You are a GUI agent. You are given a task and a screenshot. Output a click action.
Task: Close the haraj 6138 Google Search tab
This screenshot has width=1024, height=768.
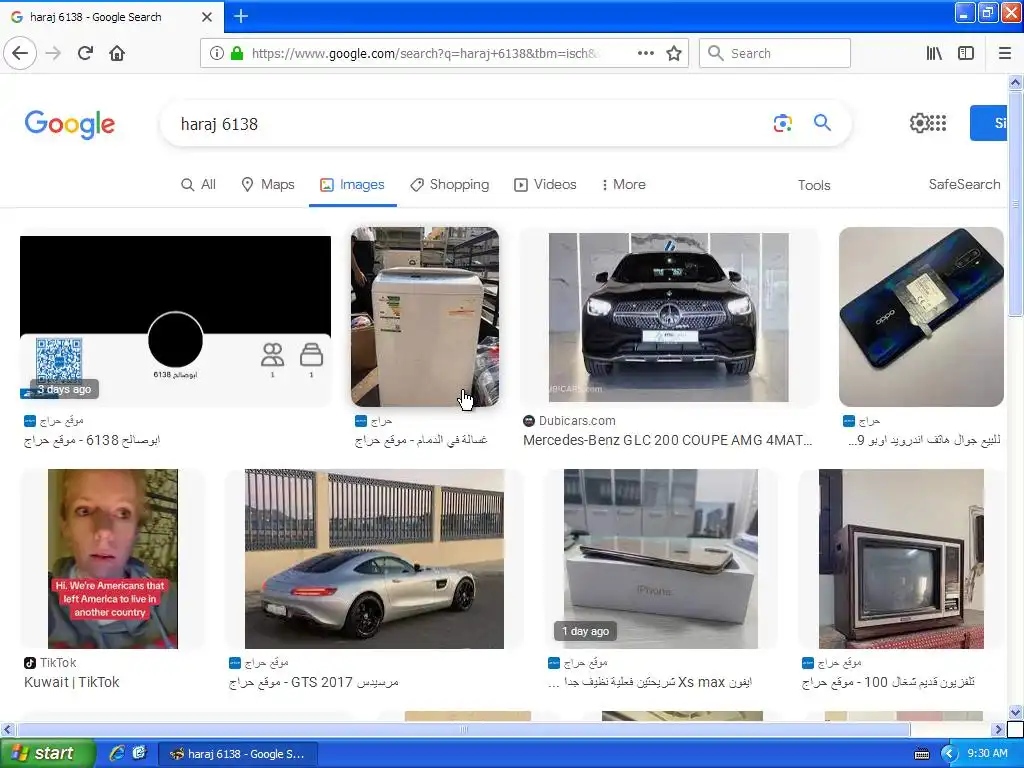[x=207, y=17]
